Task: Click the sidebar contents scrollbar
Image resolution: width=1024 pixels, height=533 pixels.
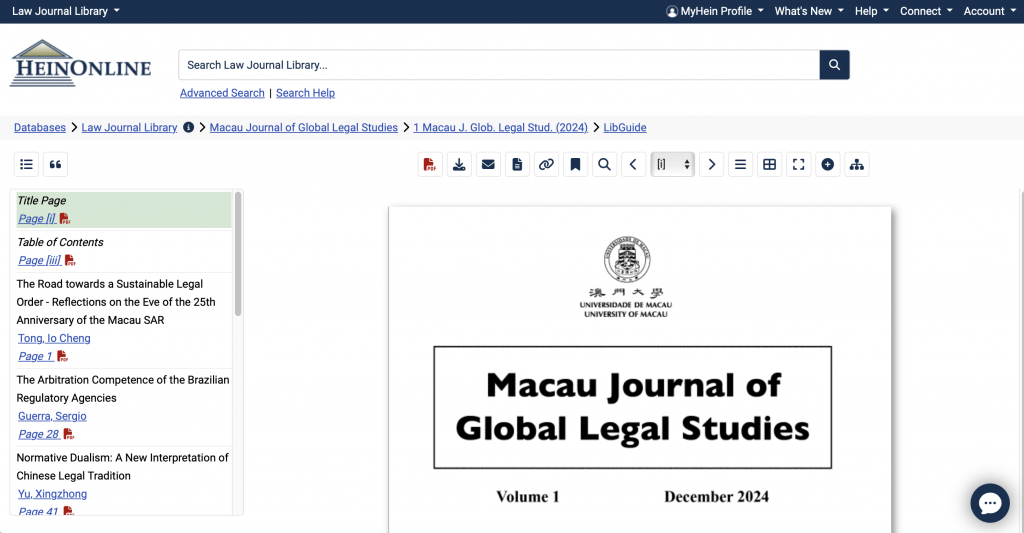Action: pos(238,254)
